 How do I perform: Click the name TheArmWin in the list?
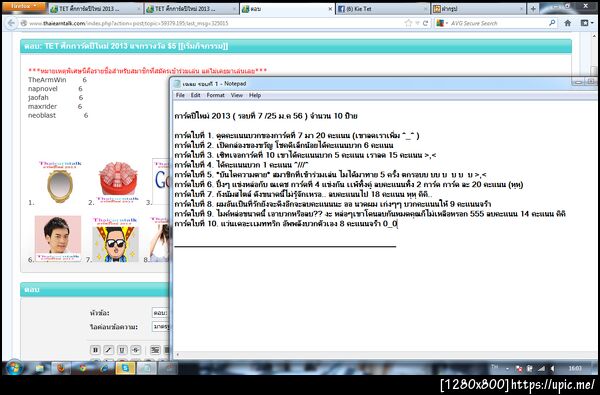pos(47,80)
